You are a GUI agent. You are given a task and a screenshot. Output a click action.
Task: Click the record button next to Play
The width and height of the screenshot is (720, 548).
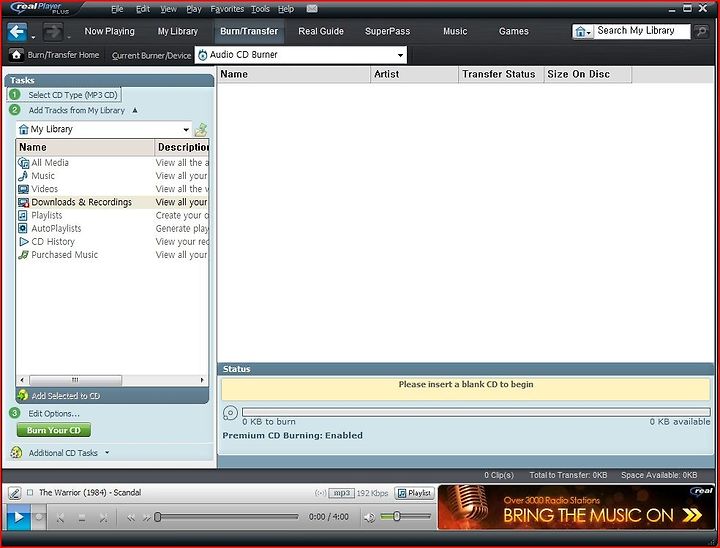click(39, 517)
